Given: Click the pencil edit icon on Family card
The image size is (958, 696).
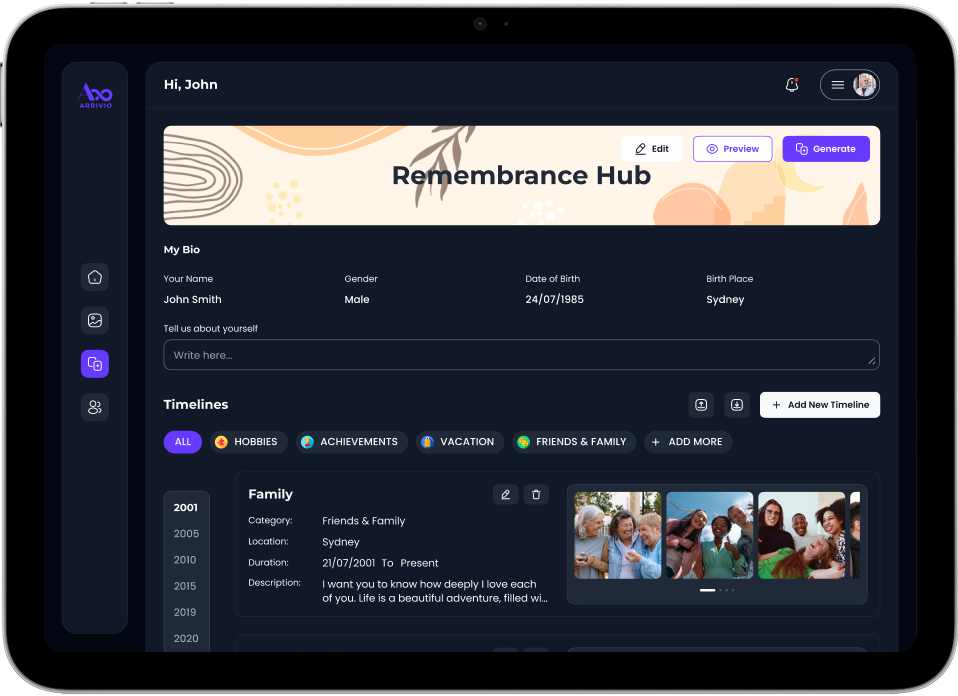Looking at the screenshot, I should [505, 494].
